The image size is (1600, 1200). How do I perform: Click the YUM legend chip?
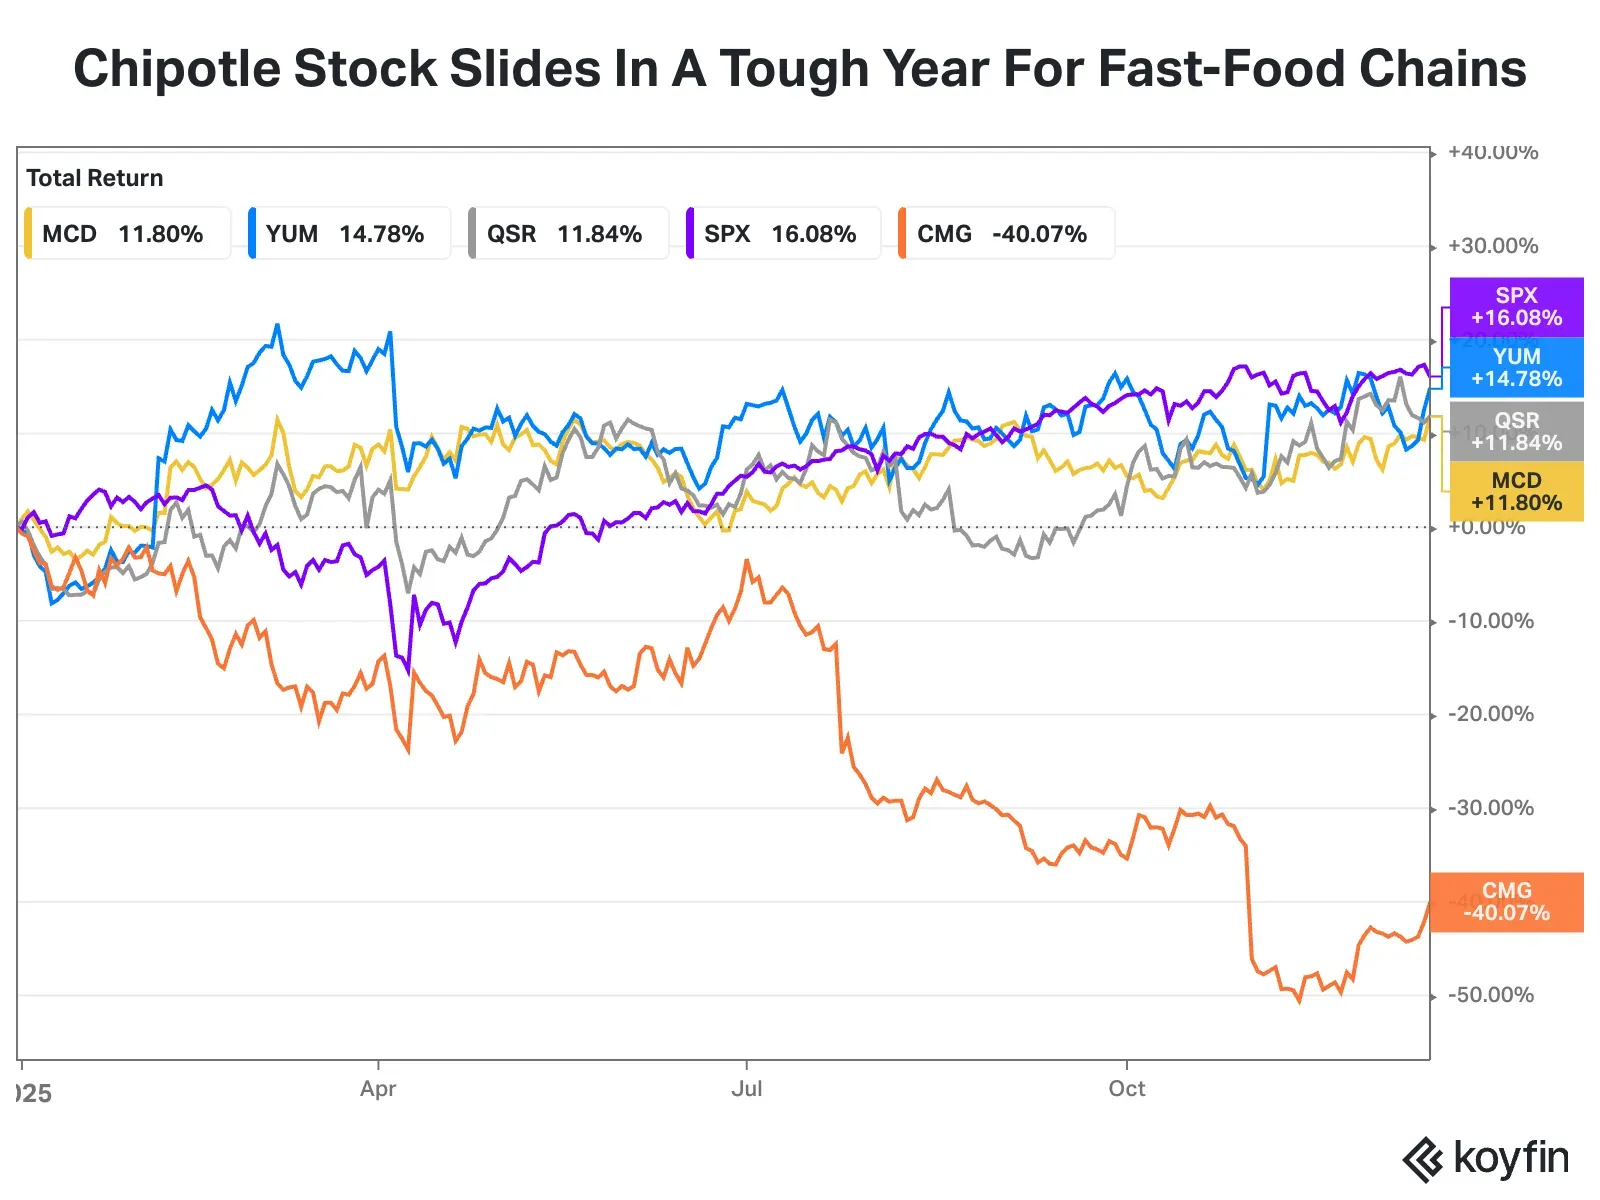pos(348,234)
